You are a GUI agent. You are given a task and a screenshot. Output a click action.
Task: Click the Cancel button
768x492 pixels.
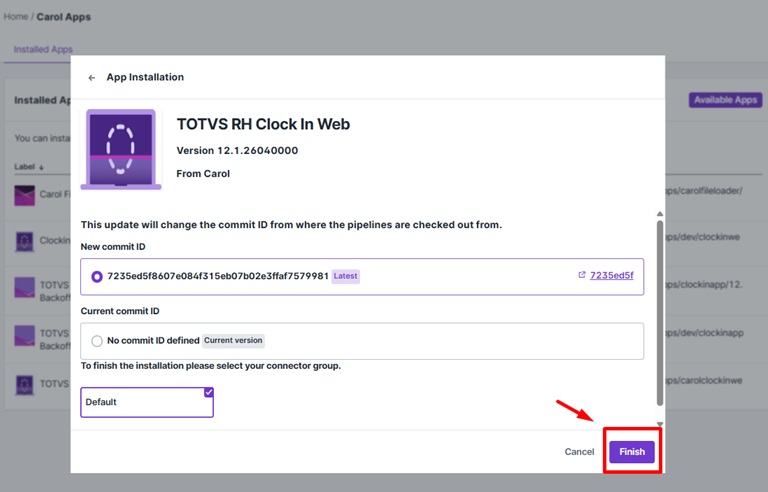[x=579, y=452]
